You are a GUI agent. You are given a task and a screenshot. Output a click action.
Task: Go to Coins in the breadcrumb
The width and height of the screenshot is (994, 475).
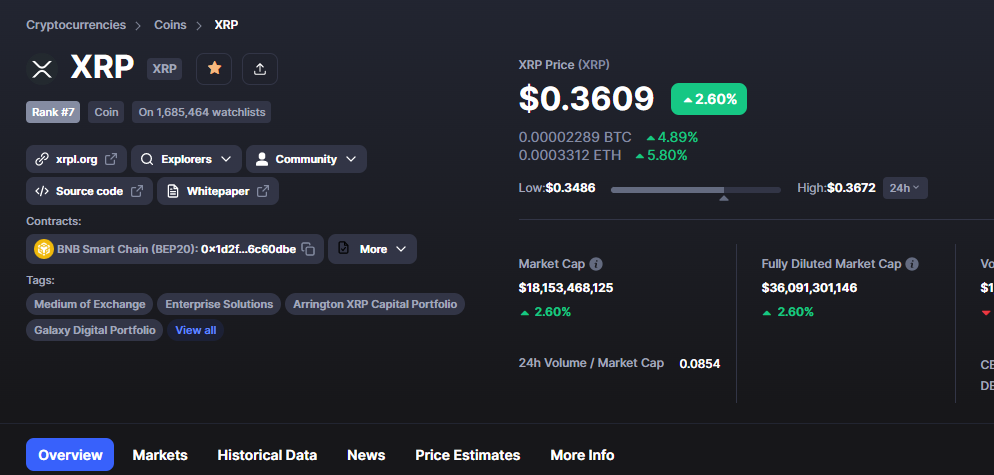170,25
